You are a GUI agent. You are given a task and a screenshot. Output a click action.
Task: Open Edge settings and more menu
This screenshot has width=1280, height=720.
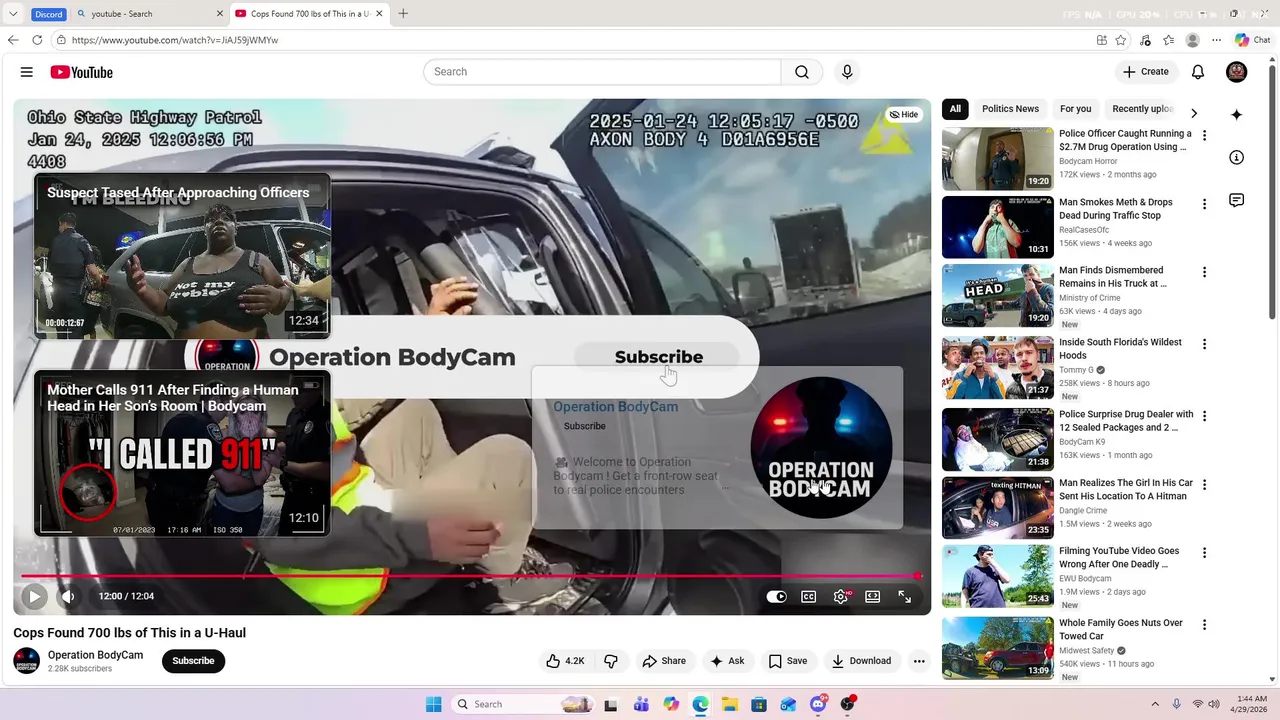point(1217,40)
